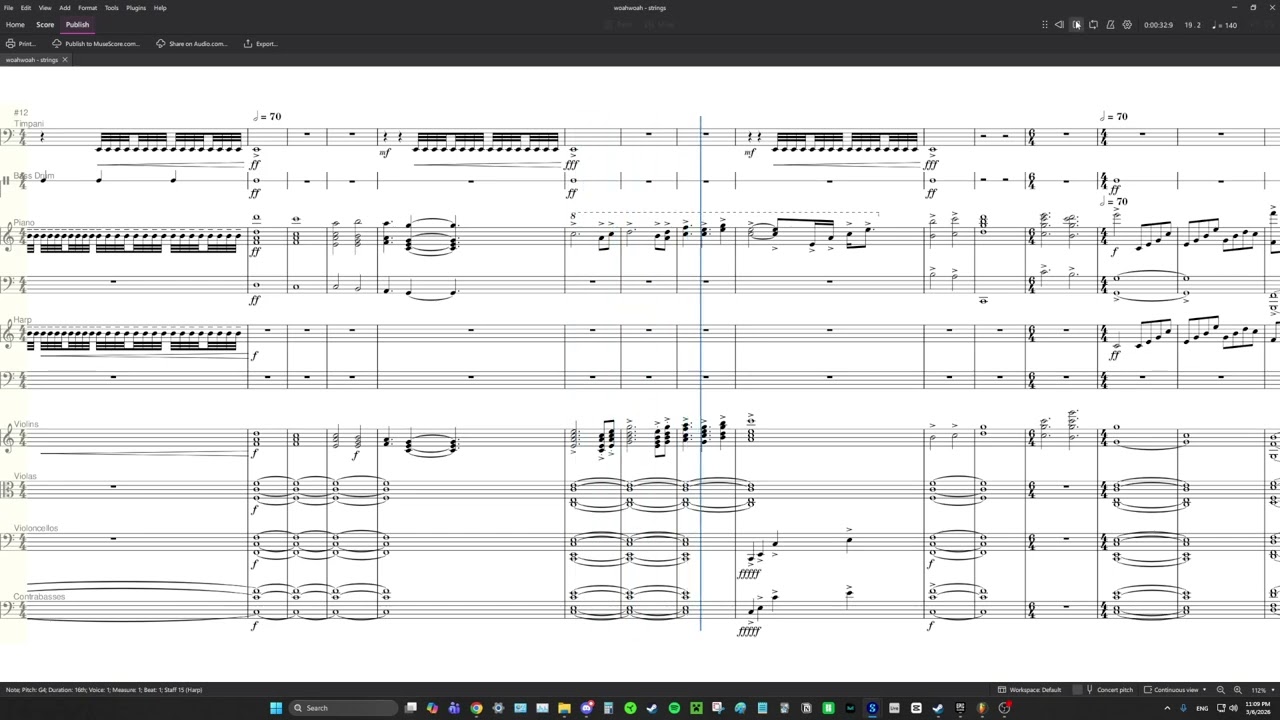The height and width of the screenshot is (720, 1280).
Task: Open FL Studio from the taskbar
Action: click(982, 708)
